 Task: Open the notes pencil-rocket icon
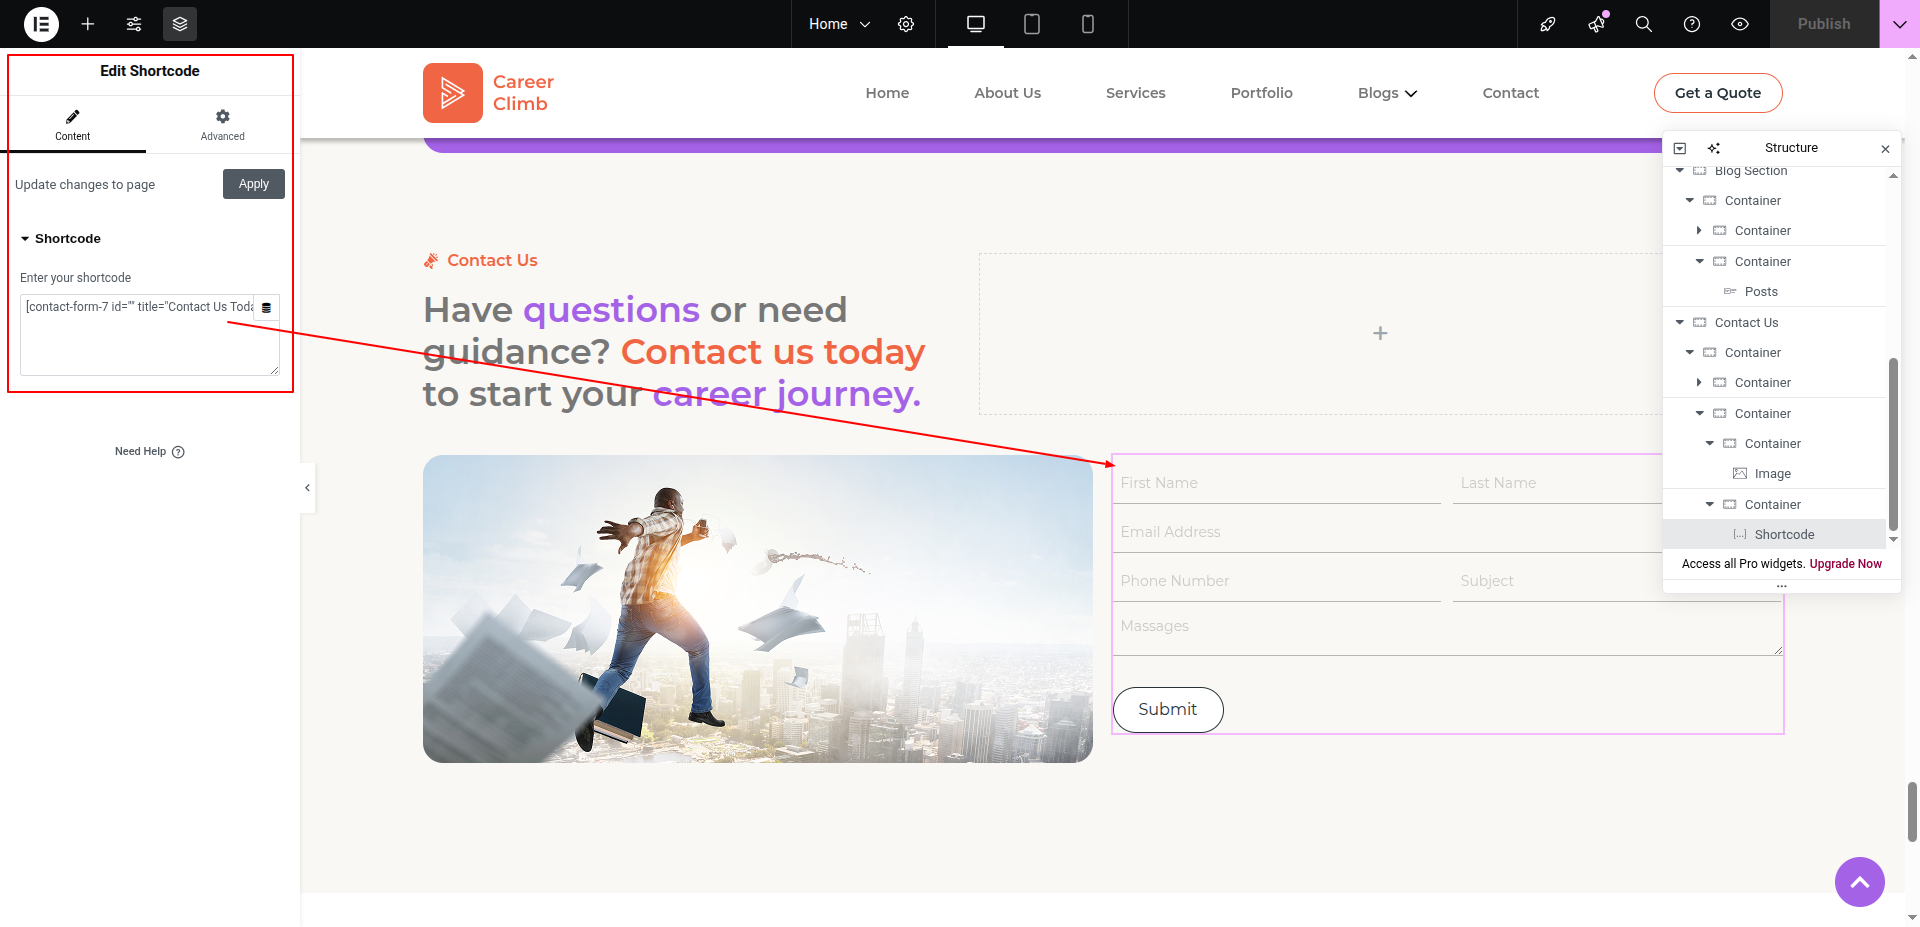point(1548,24)
